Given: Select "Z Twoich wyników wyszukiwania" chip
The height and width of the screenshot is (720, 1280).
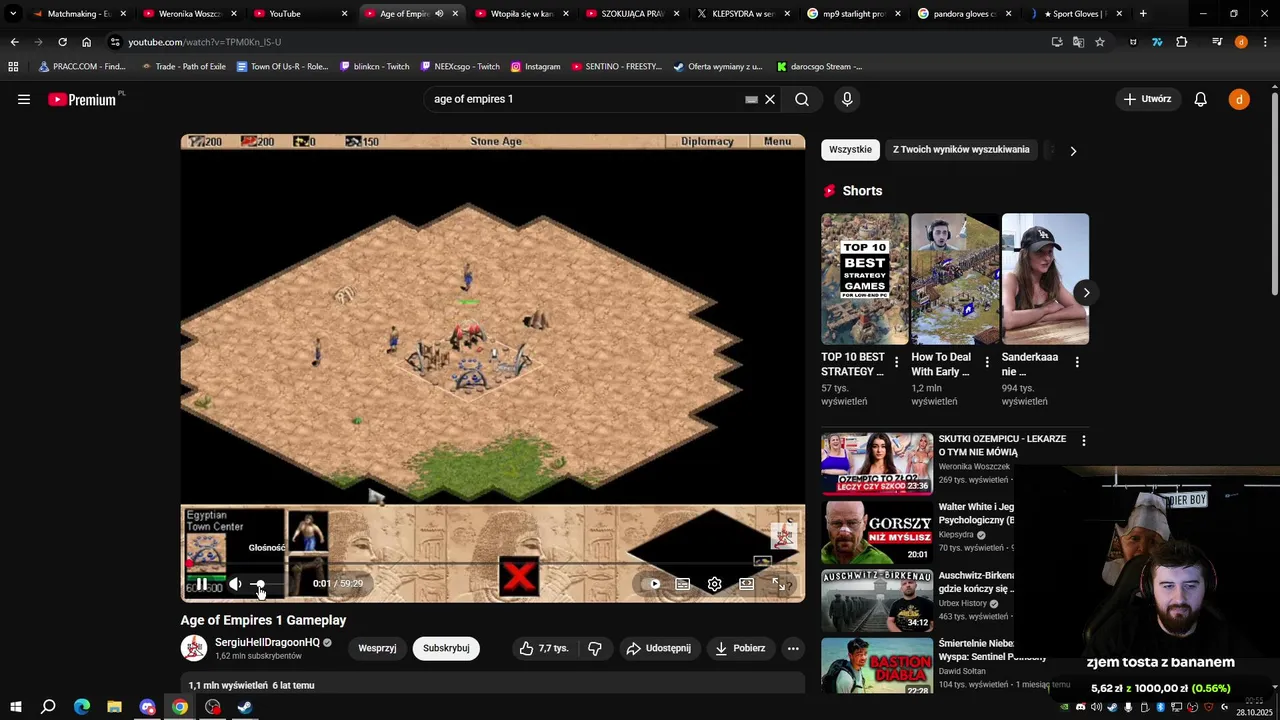Looking at the screenshot, I should pos(961,150).
